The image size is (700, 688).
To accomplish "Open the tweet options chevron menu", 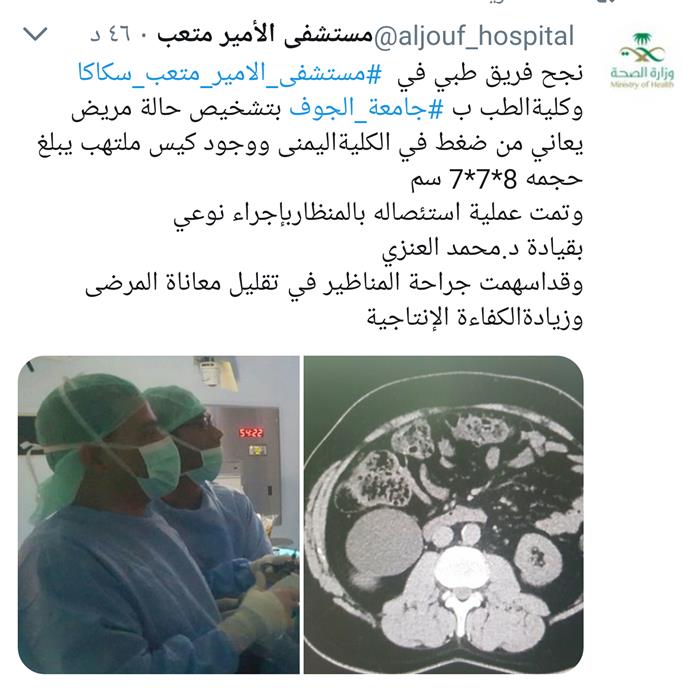I will [x=35, y=34].
